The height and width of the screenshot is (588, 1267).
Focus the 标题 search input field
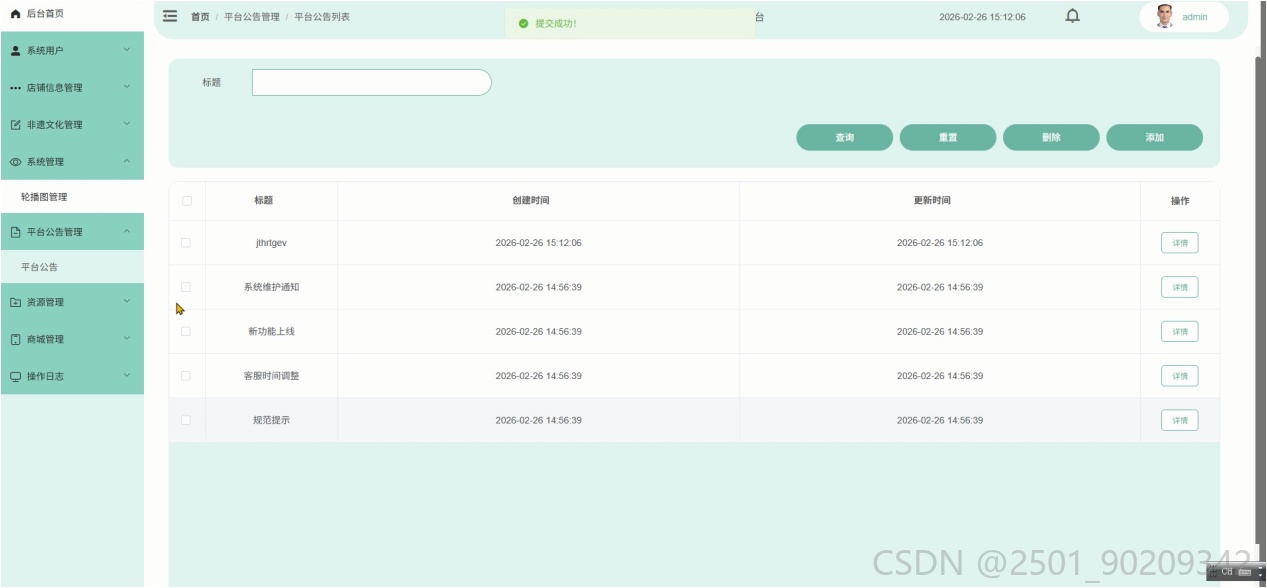[x=372, y=83]
